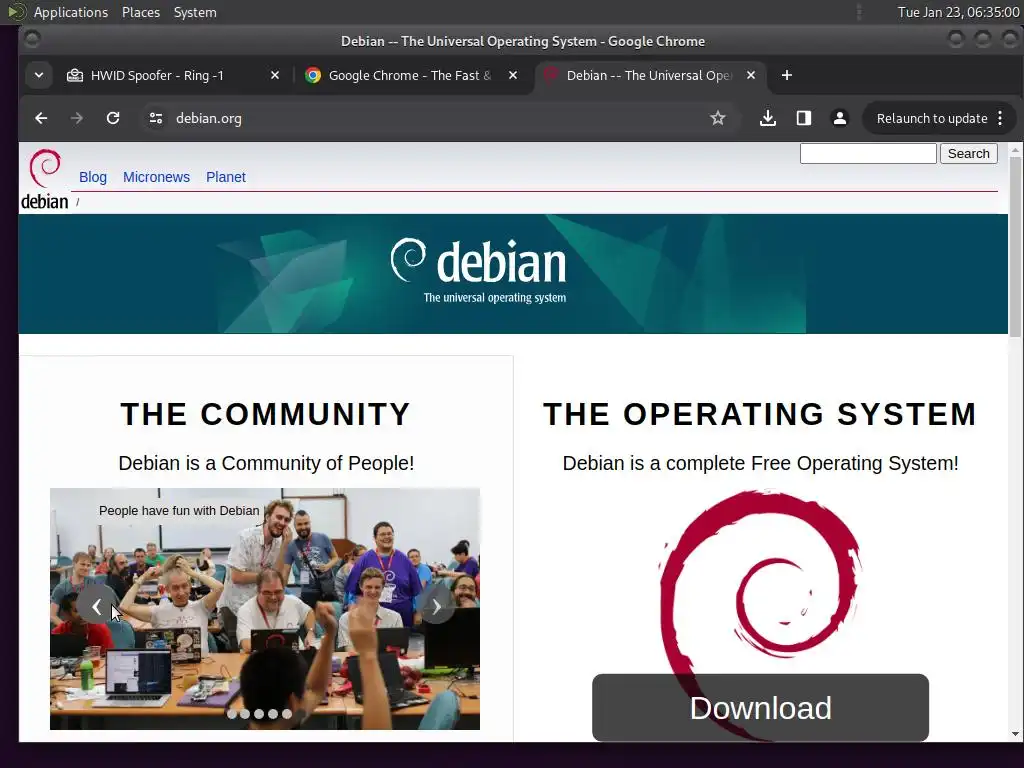Open the Blog link
The image size is (1024, 768).
pos(93,177)
